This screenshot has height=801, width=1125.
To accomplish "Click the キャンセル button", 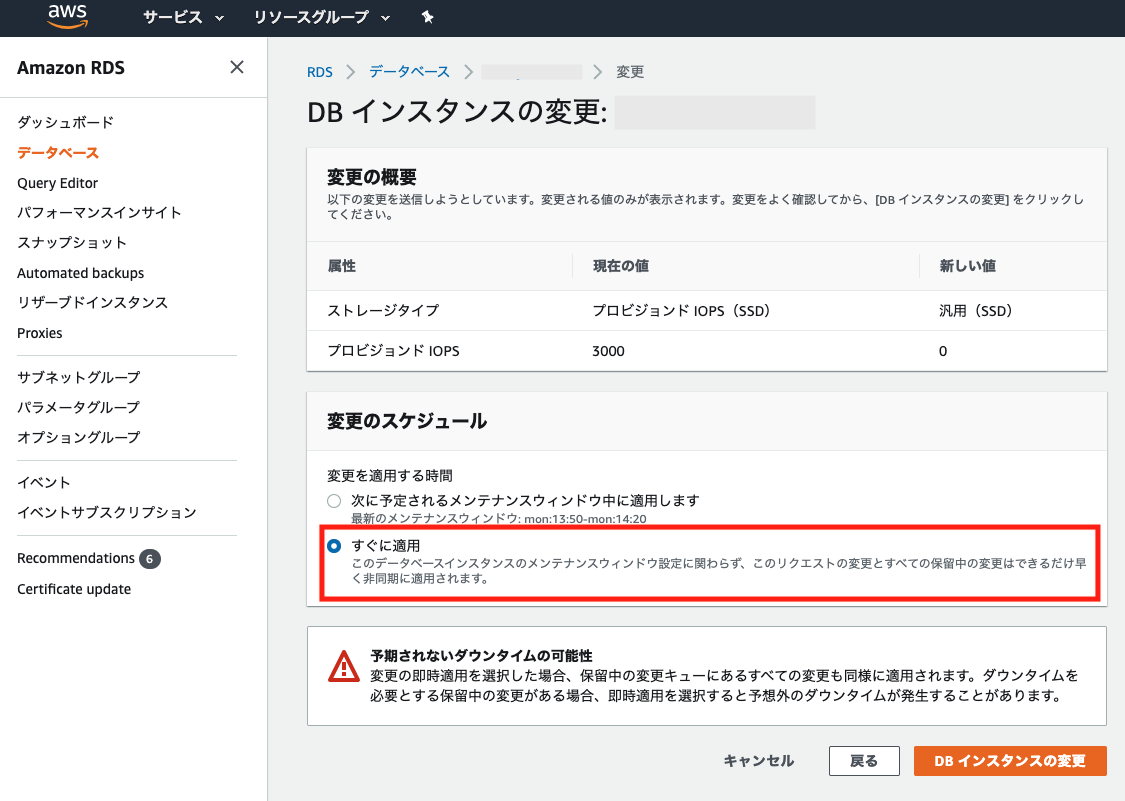I will [x=758, y=761].
